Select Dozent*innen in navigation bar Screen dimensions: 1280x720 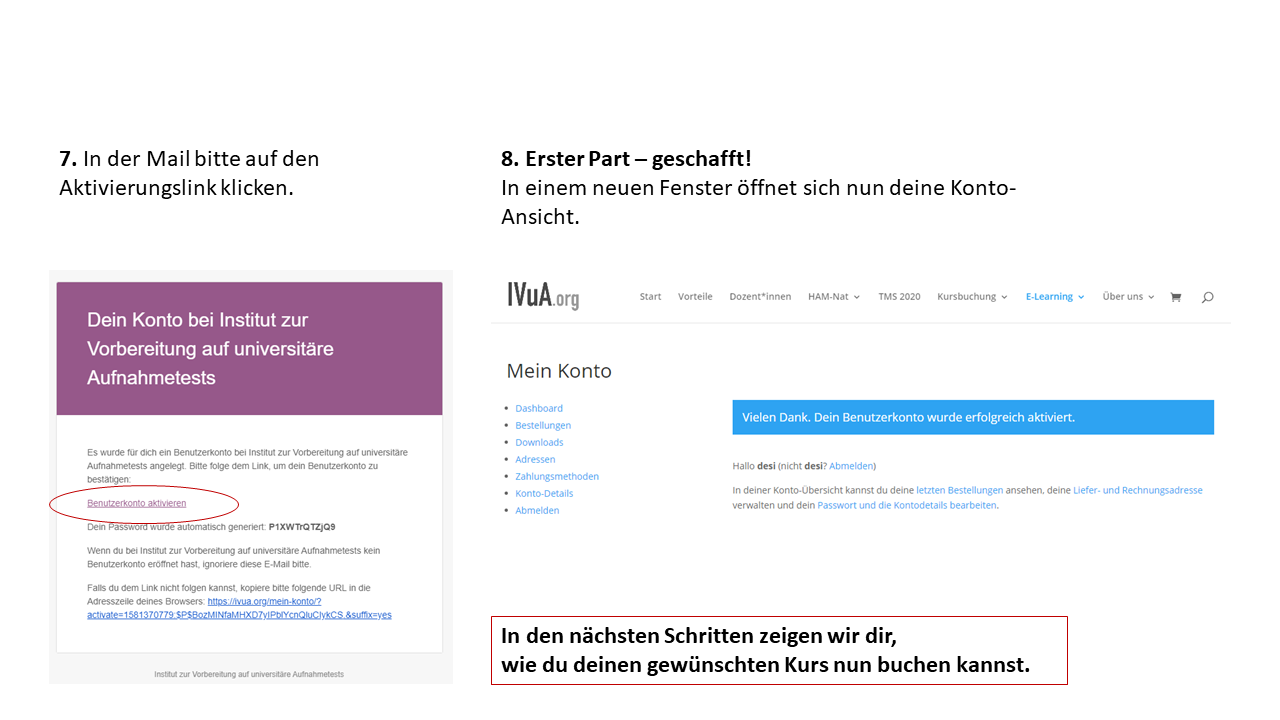[x=760, y=297]
